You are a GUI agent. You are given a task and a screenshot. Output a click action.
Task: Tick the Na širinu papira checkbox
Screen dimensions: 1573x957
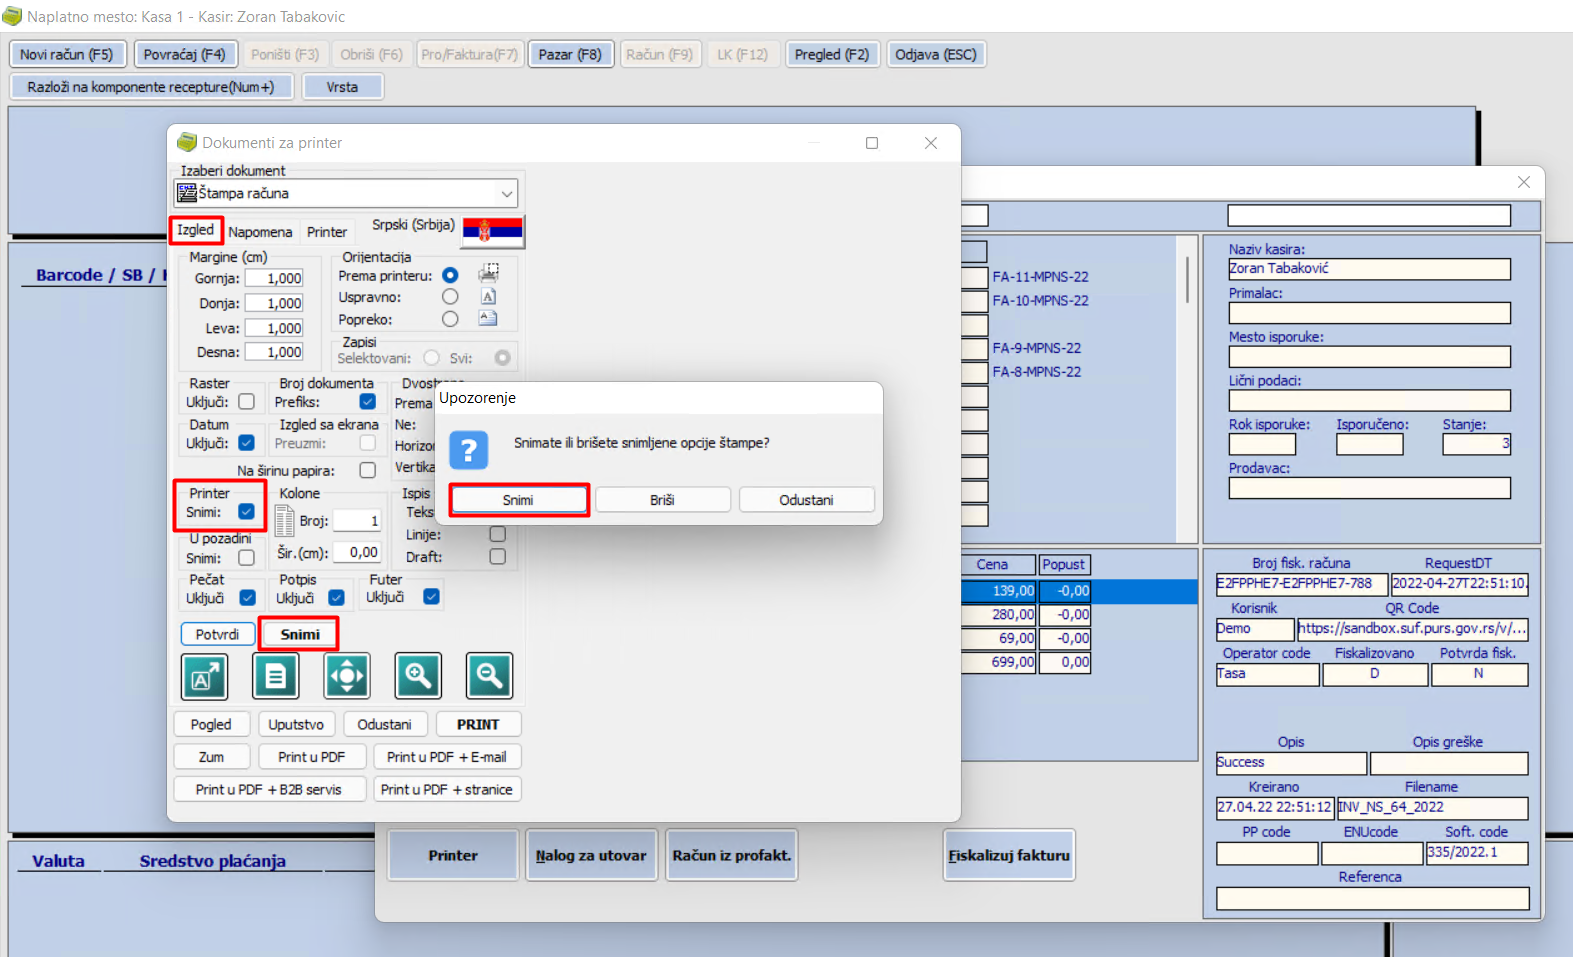tap(368, 470)
